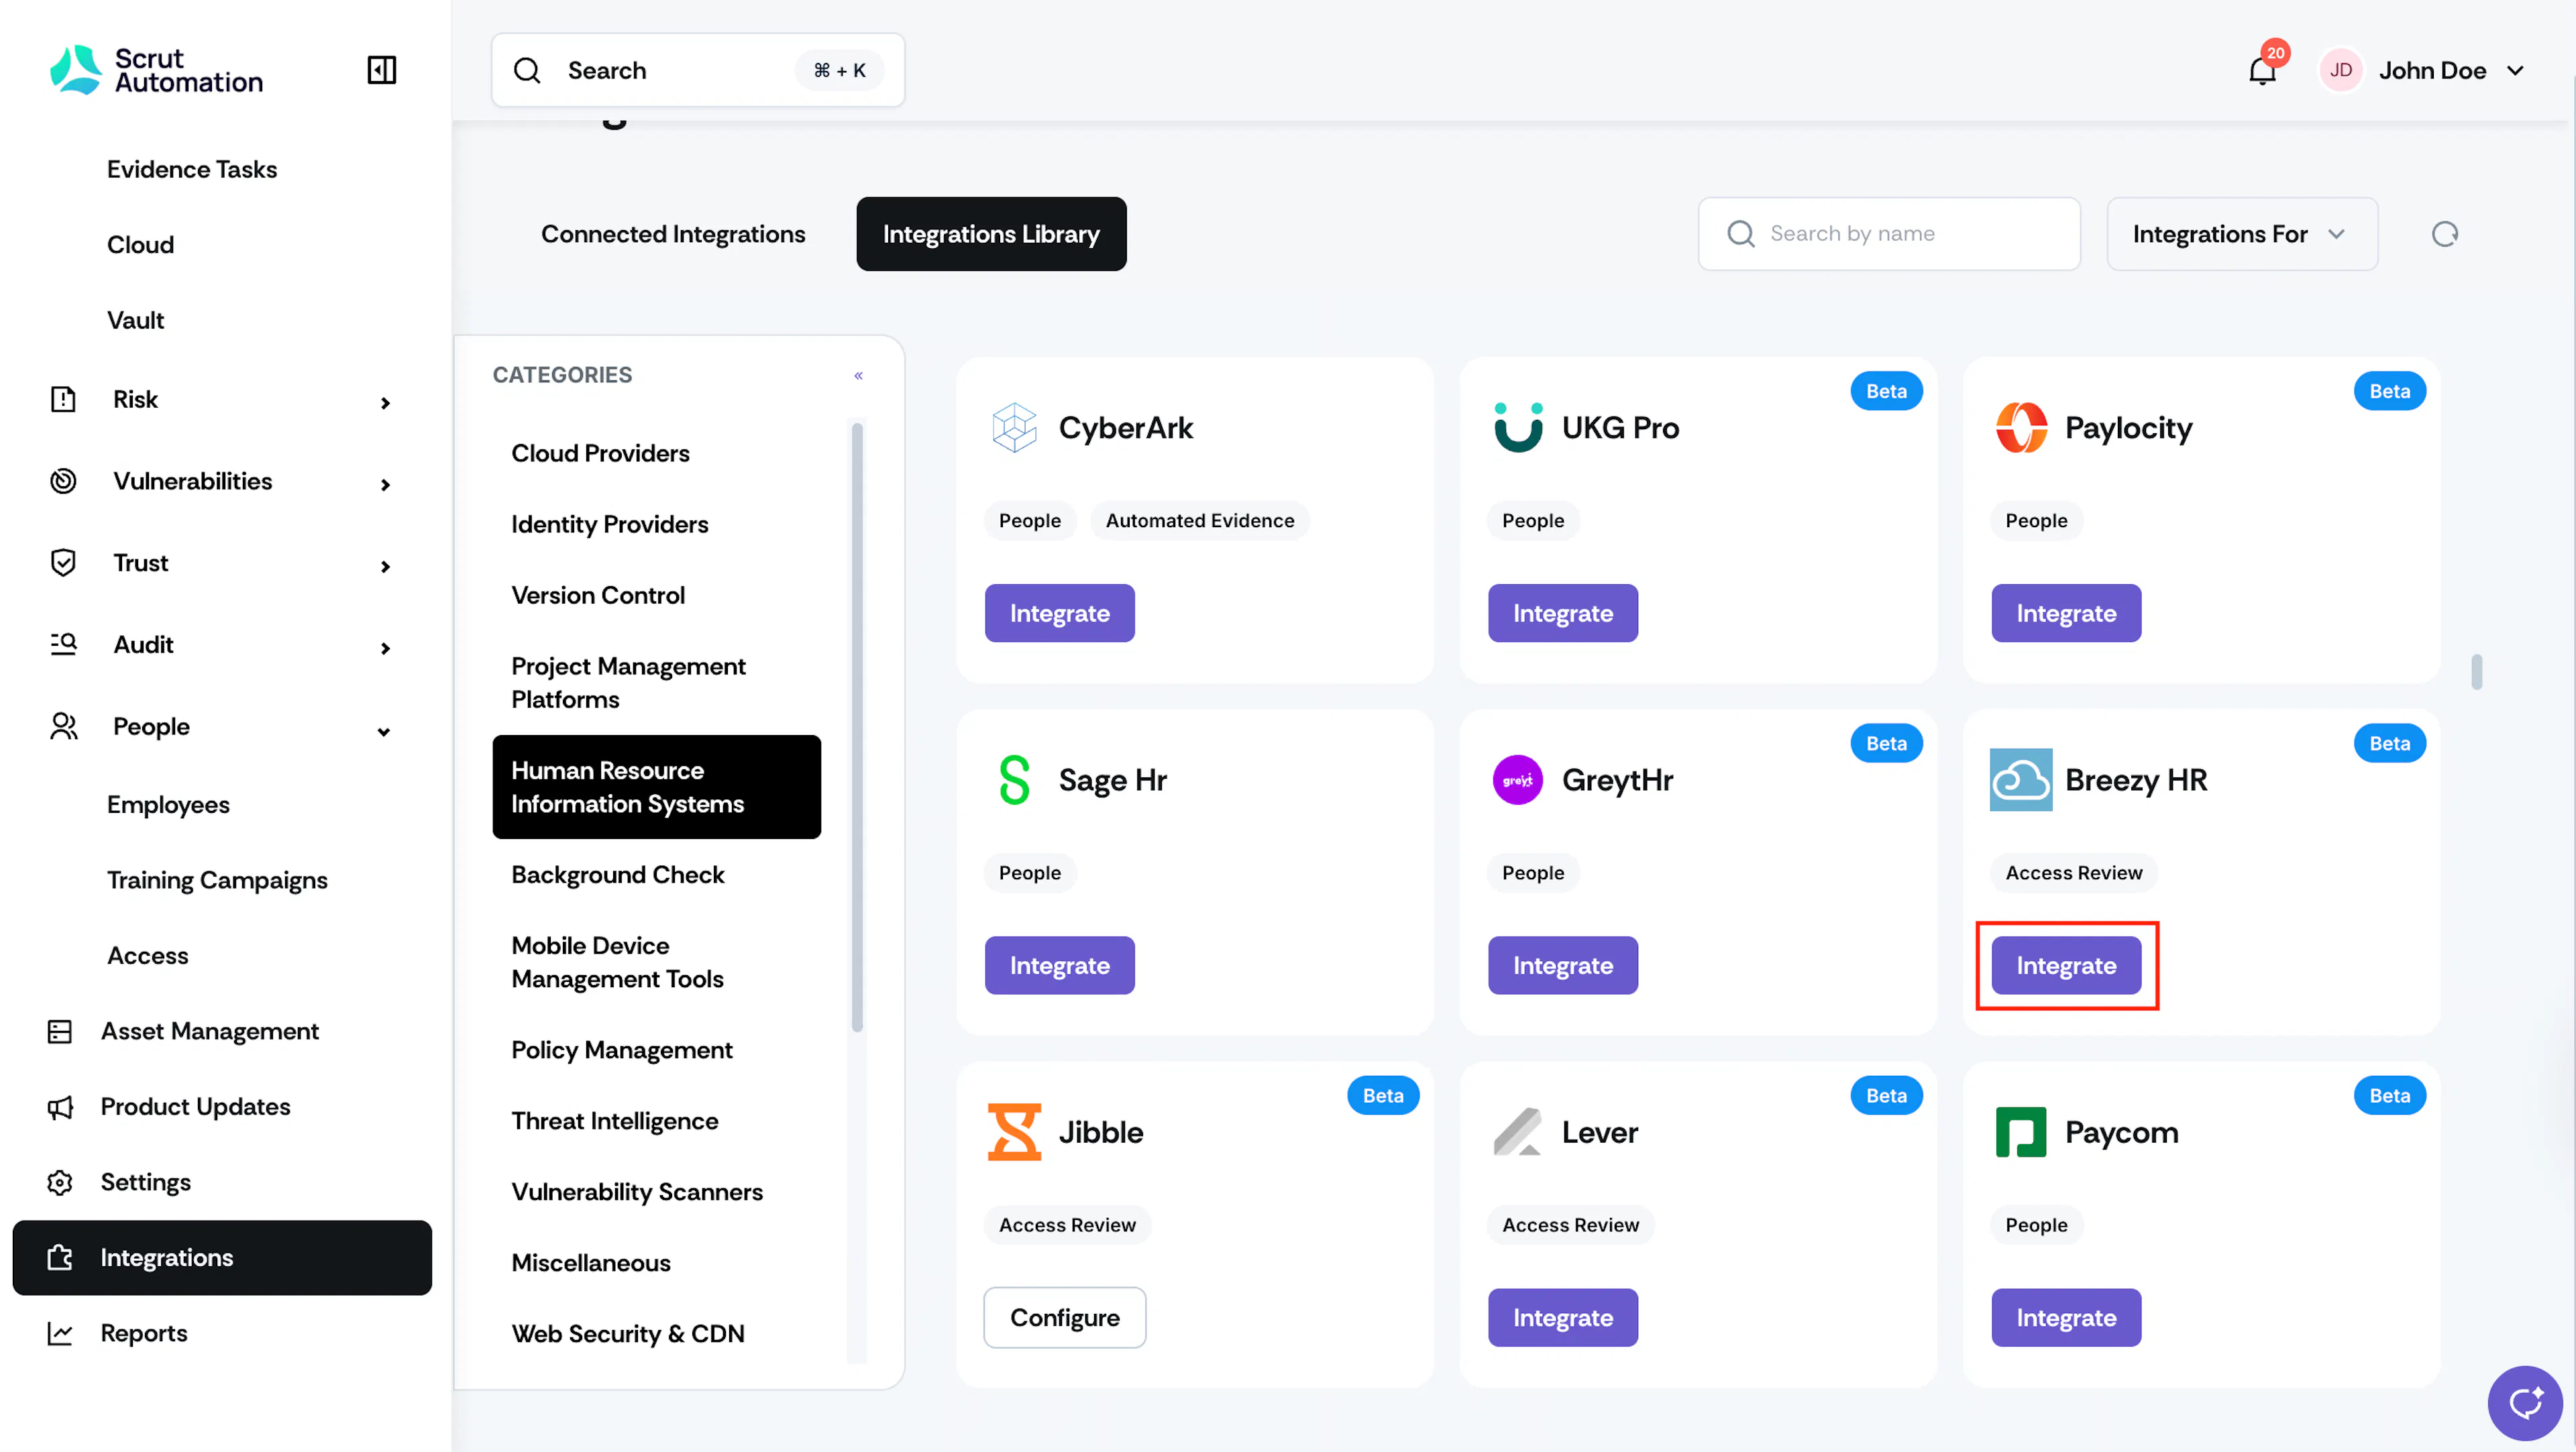Click the refresh icon beside Integrations For
The image size is (2576, 1452).
2444,233
